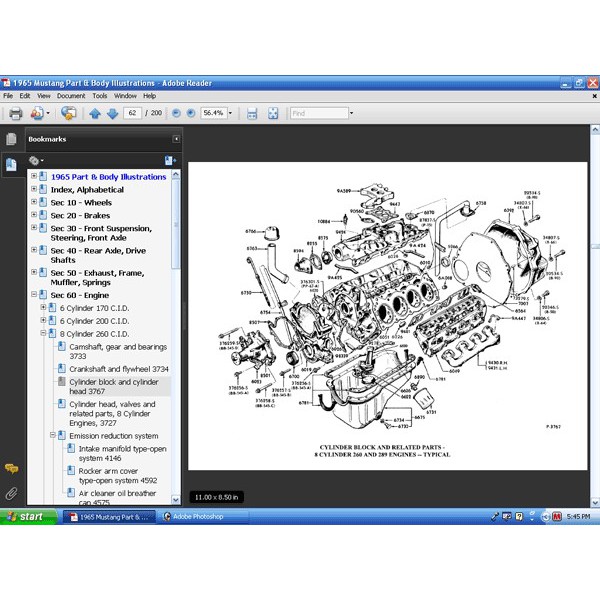Image resolution: width=600 pixels, height=600 pixels.
Task: Open the Find options dropdown arrow
Action: [351, 113]
